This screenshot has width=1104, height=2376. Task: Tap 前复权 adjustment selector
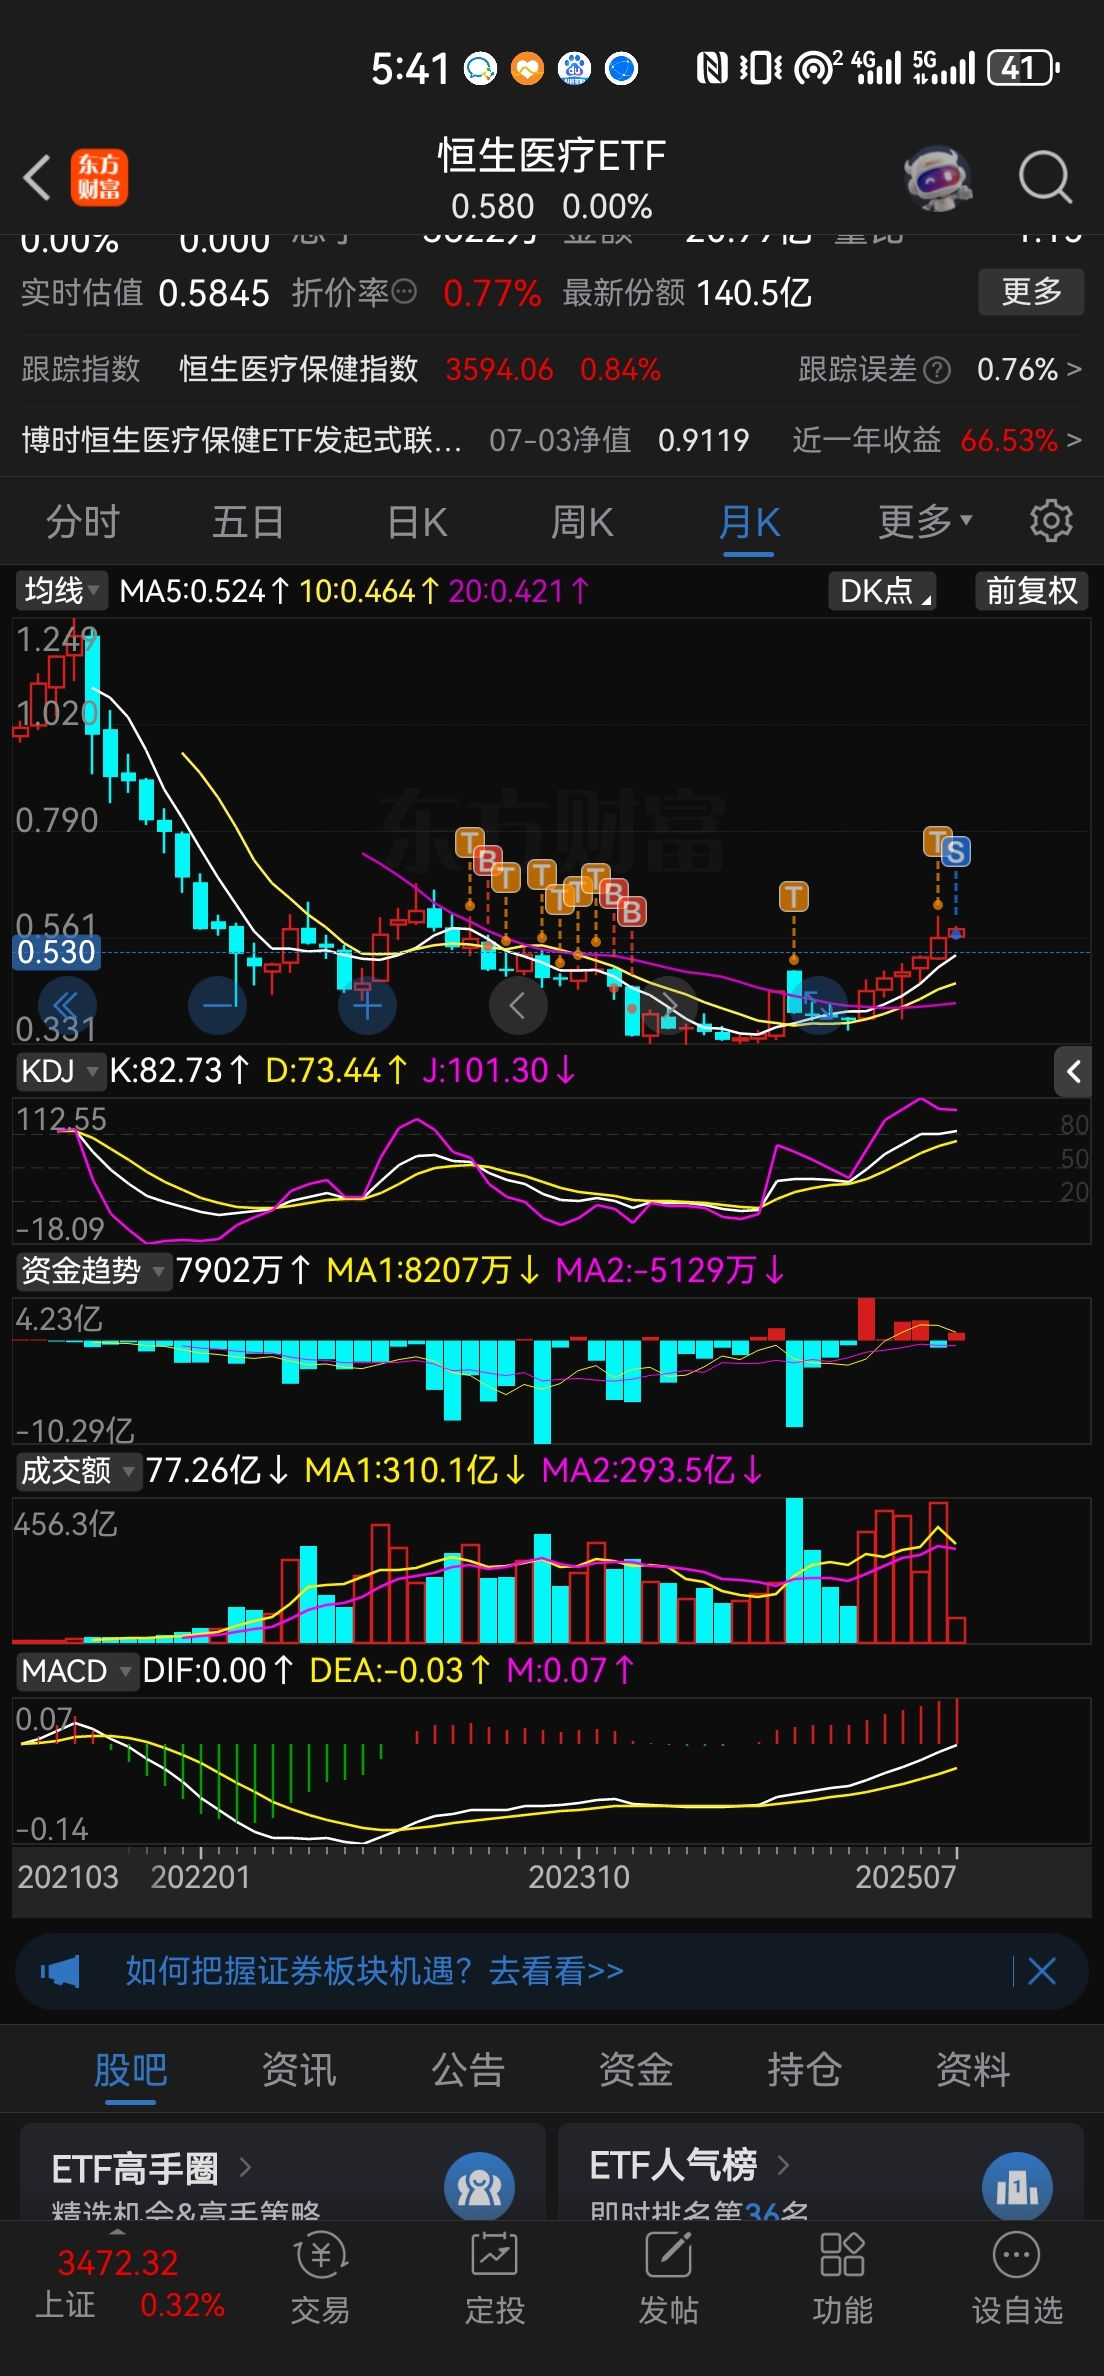[x=1032, y=591]
